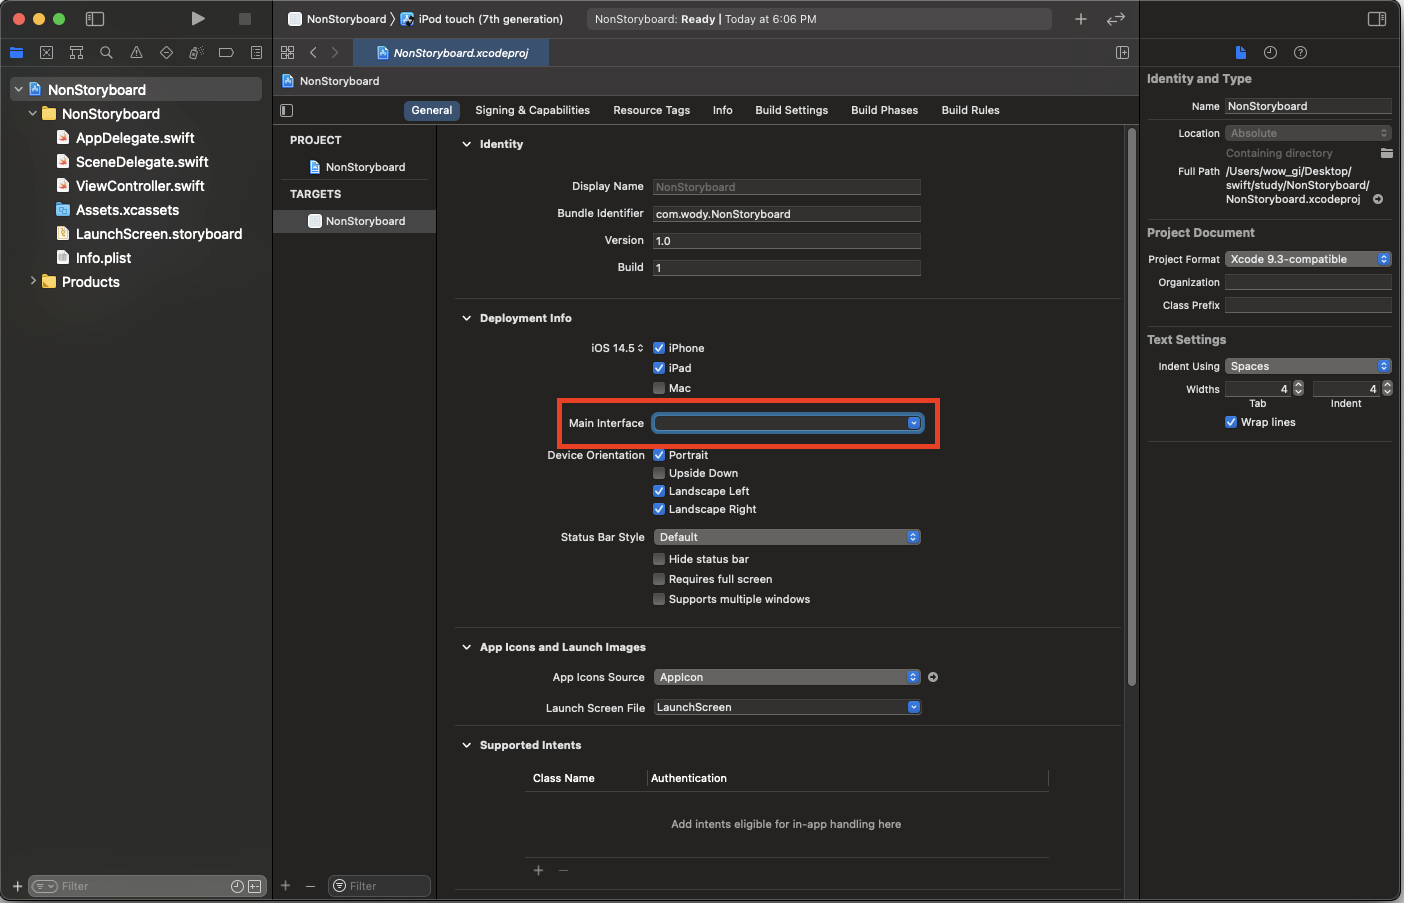Screen dimensions: 1404x903
Task: Expand the Products folder
Action: click(33, 281)
